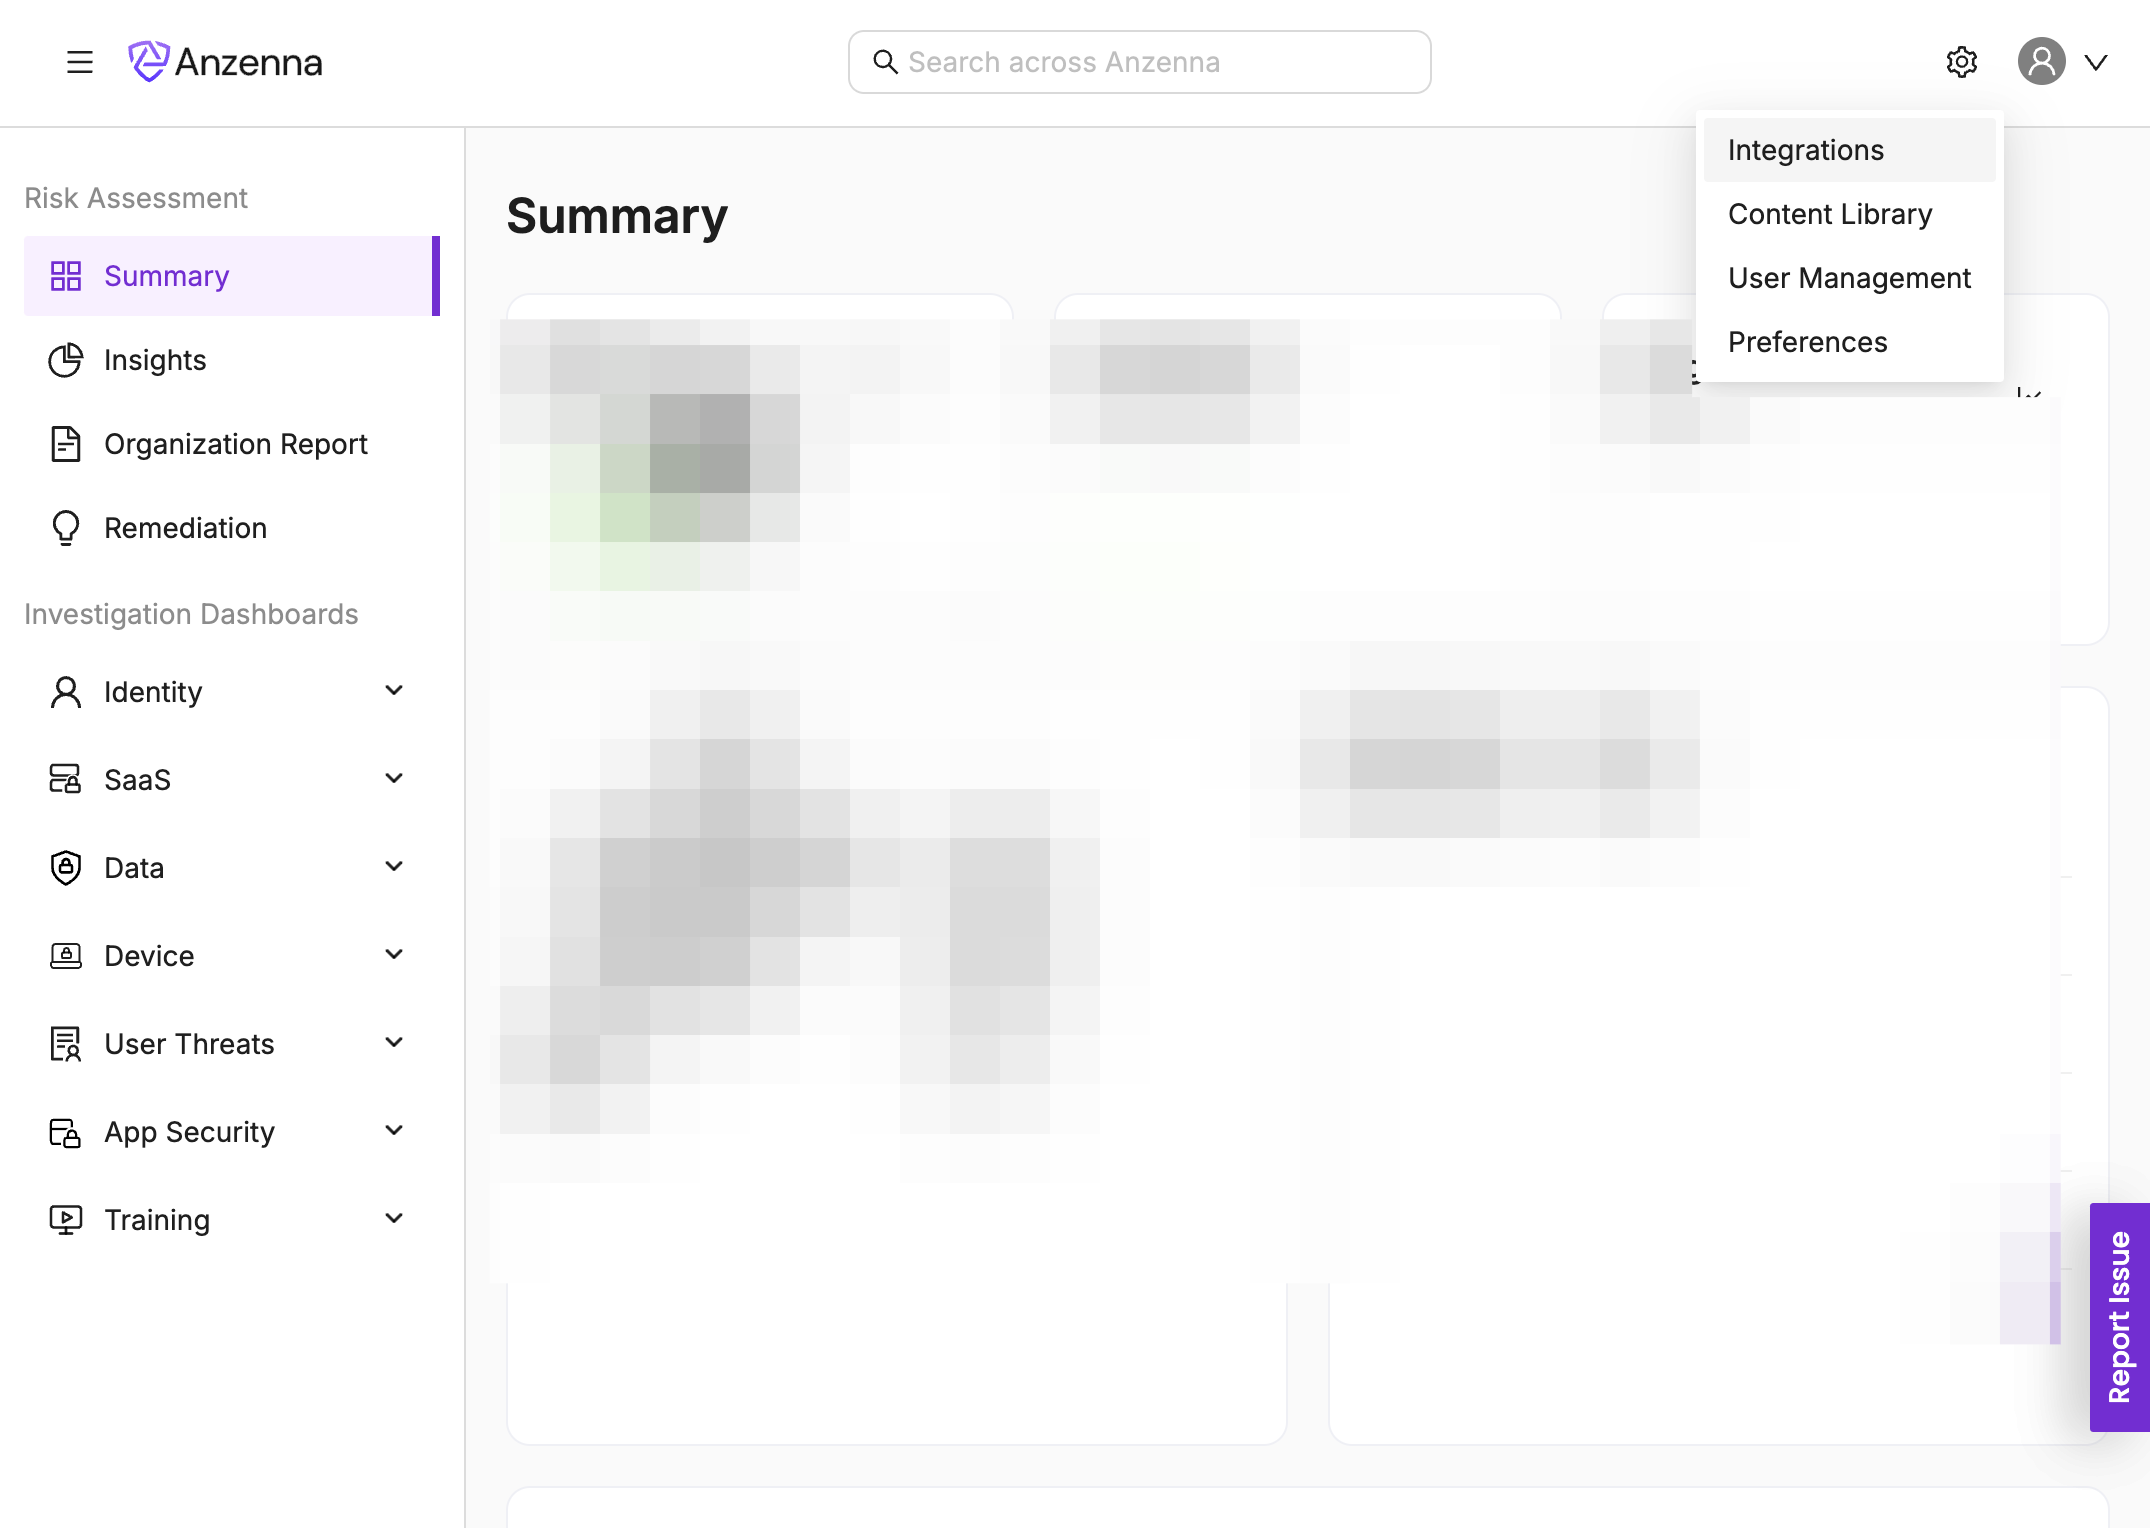The height and width of the screenshot is (1528, 2150).
Task: Select Integrations from settings menu
Action: click(1806, 150)
